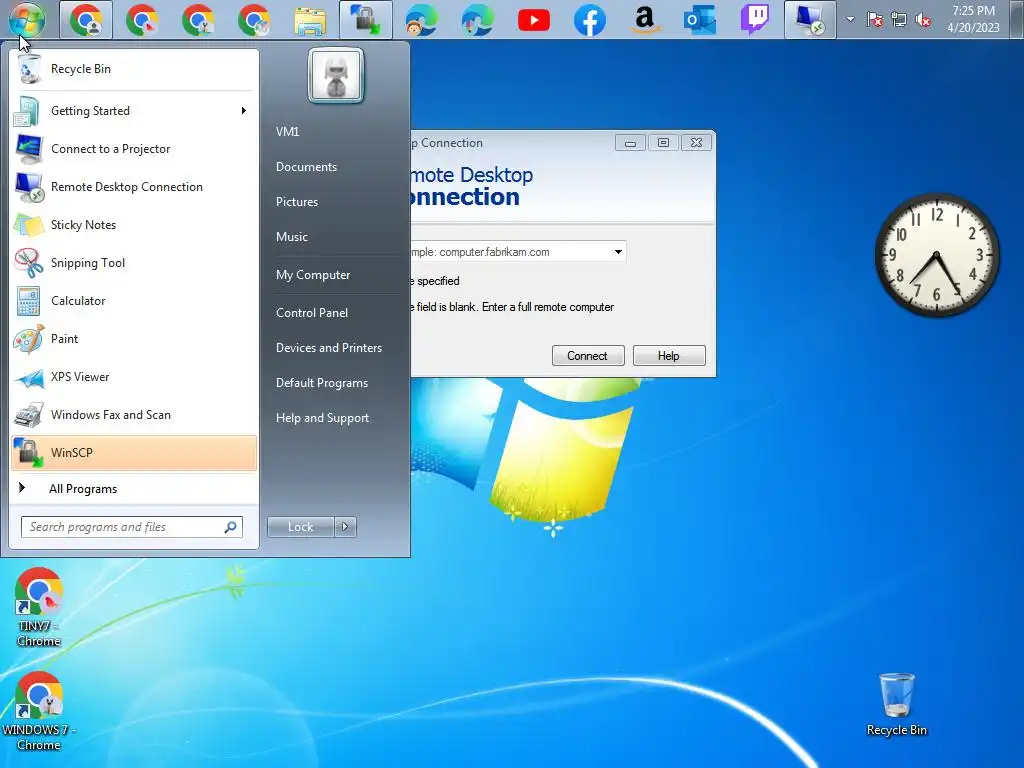This screenshot has width=1024, height=768.
Task: Switch to WinSCP padlock icon in taskbar
Action: pos(366,20)
